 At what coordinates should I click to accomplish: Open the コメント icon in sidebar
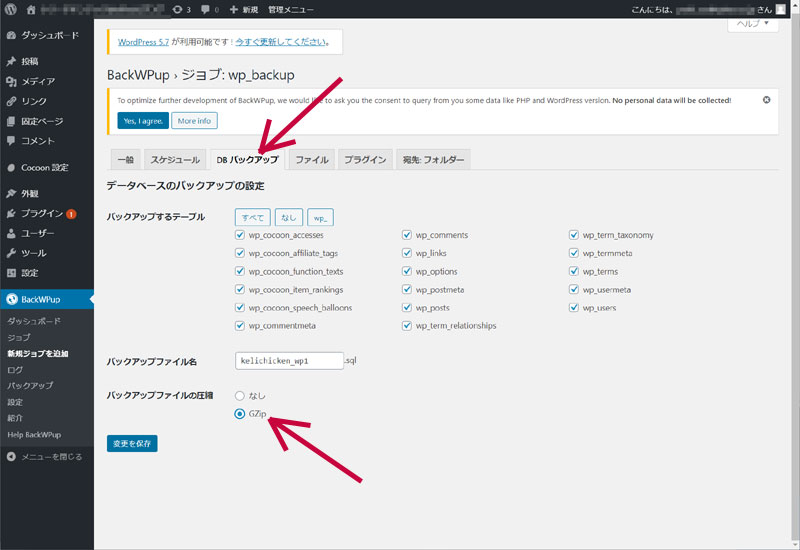11,141
